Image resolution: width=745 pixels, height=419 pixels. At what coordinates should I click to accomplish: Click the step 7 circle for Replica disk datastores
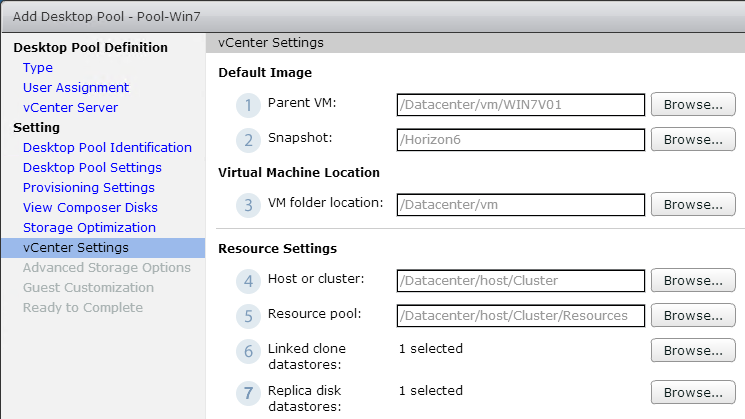click(248, 393)
